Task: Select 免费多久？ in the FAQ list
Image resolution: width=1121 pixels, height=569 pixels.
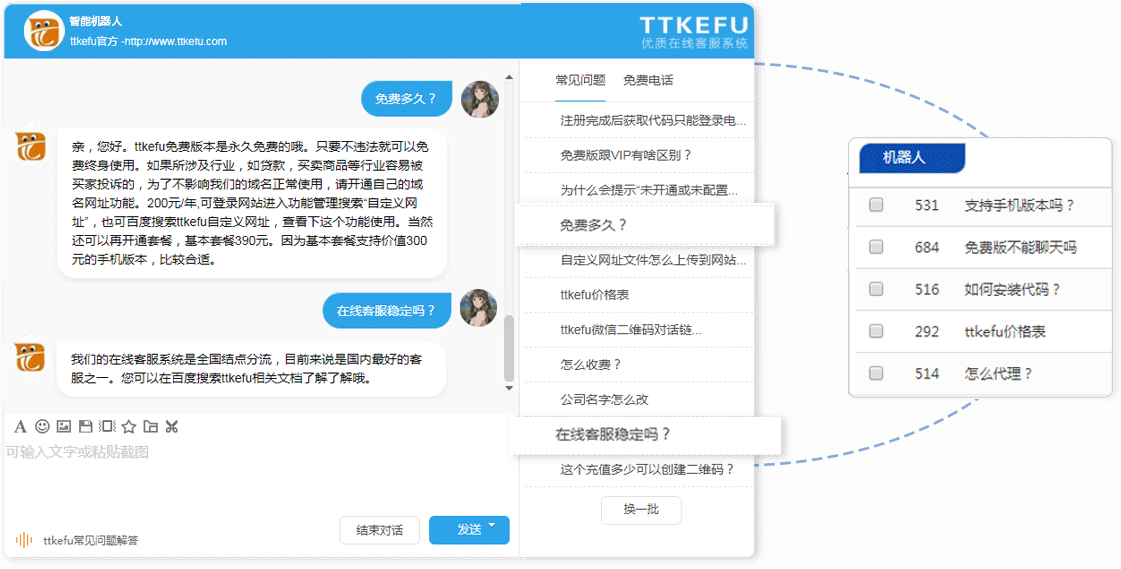Action: point(643,225)
